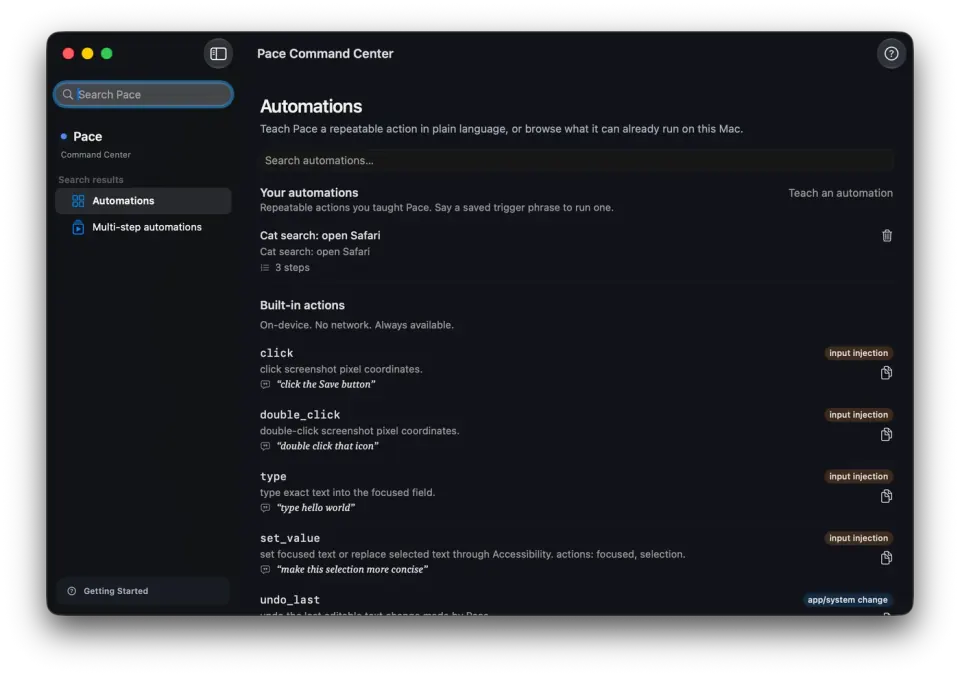Focus the Search Pace field
The height and width of the screenshot is (677, 960).
[x=143, y=94]
